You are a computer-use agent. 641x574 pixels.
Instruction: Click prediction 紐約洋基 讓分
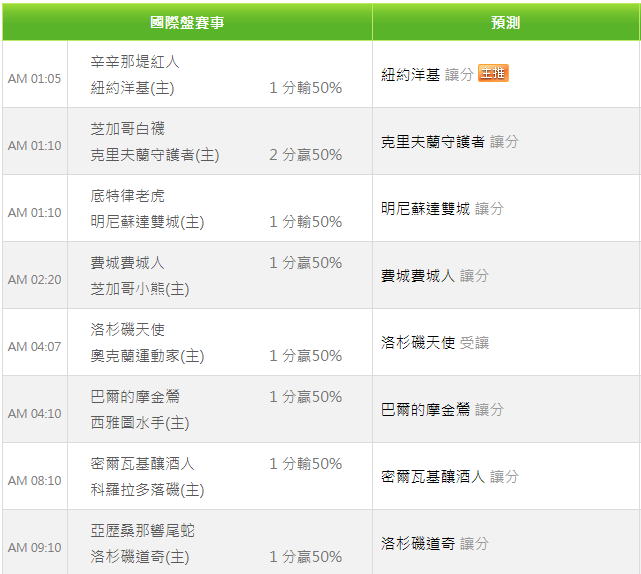tap(427, 74)
